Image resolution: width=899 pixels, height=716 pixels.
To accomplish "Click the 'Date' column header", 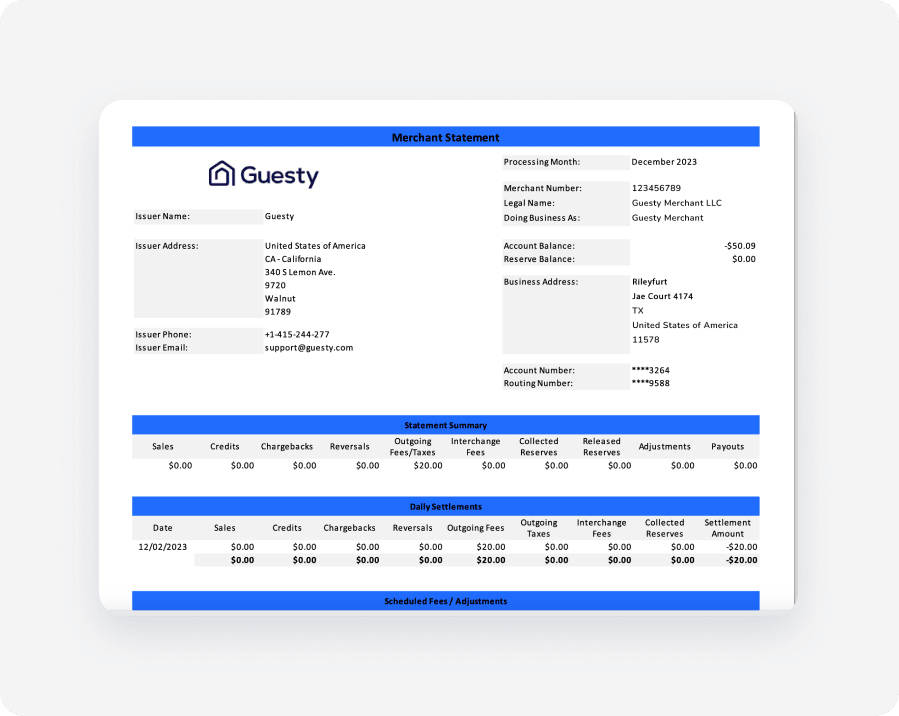I will [162, 528].
